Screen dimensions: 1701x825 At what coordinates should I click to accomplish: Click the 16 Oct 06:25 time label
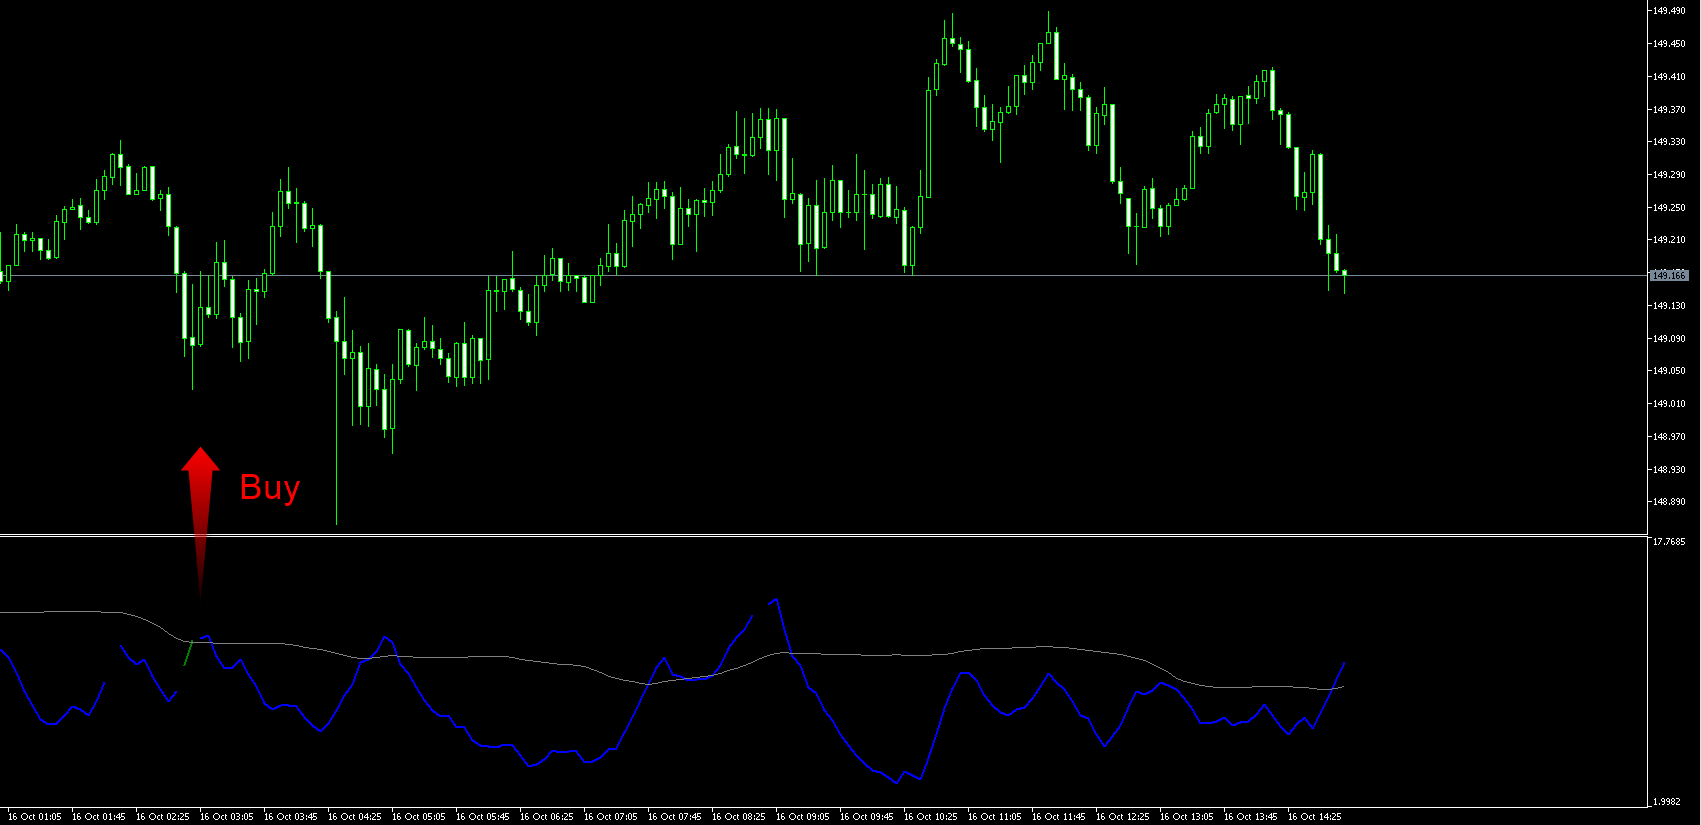546,817
